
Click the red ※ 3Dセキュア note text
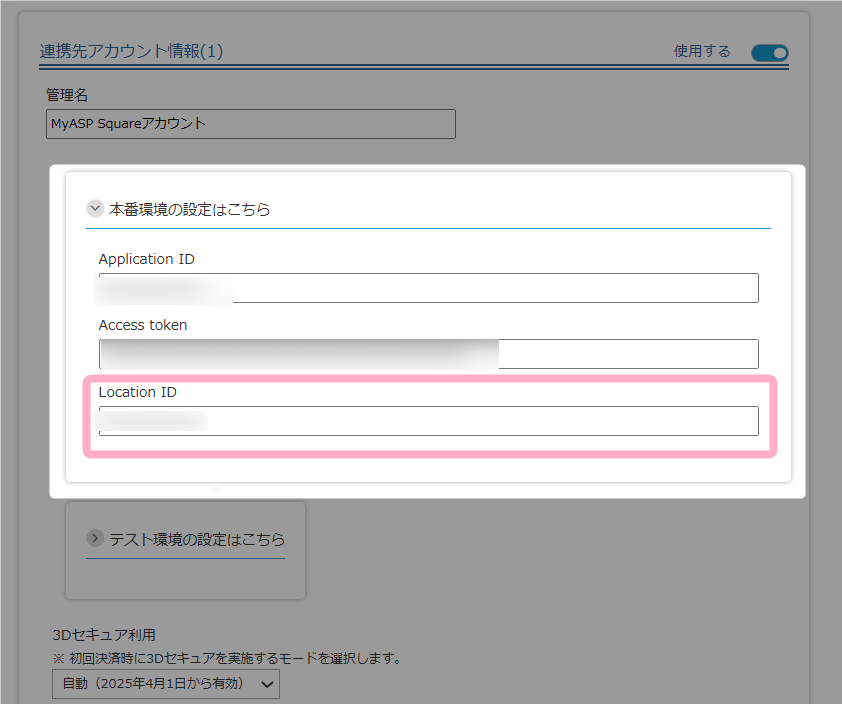[x=226, y=658]
